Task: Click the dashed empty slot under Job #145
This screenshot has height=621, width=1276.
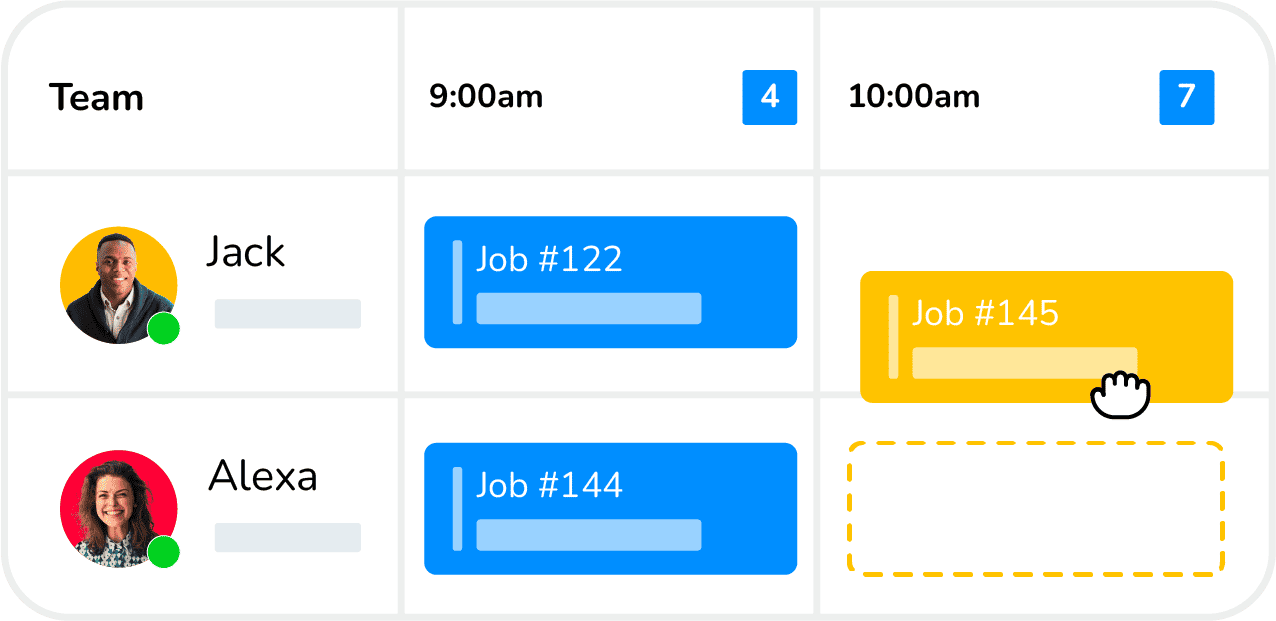Action: tap(1036, 509)
